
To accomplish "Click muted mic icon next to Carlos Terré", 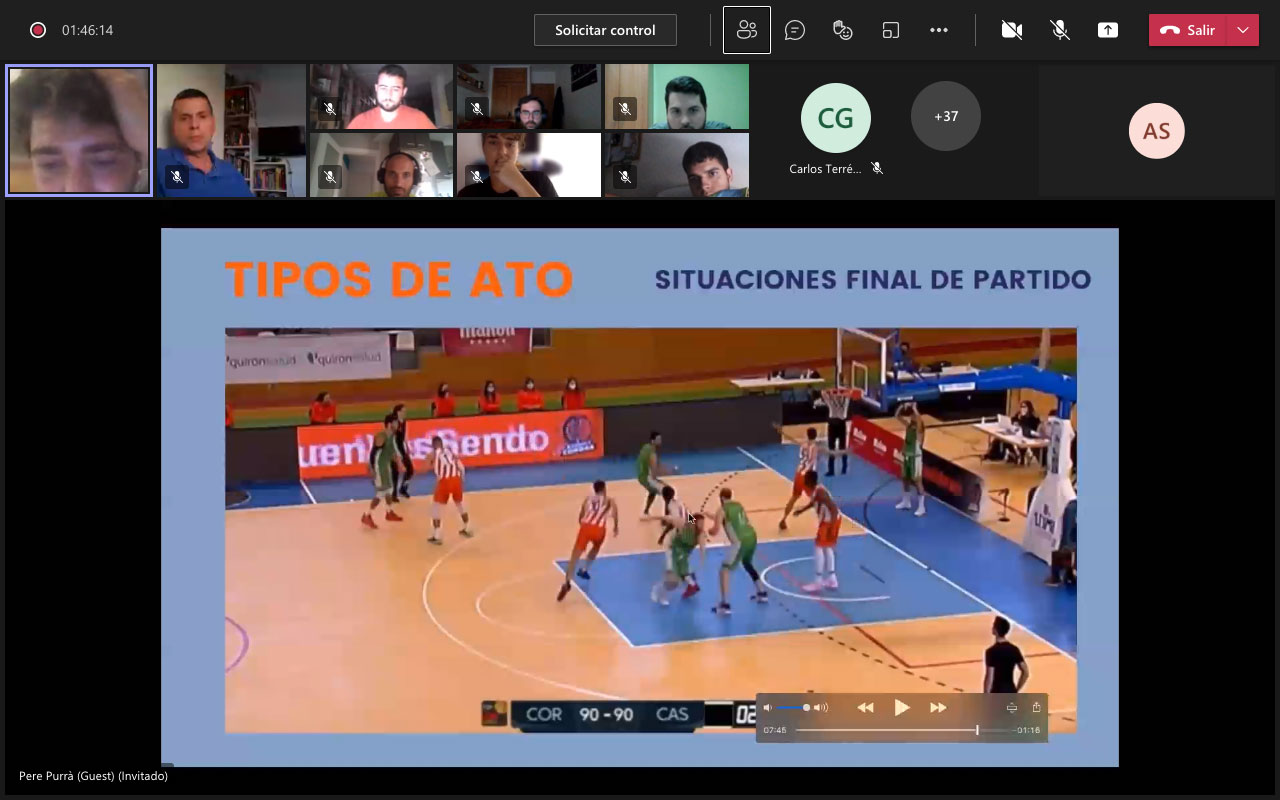I will point(877,168).
